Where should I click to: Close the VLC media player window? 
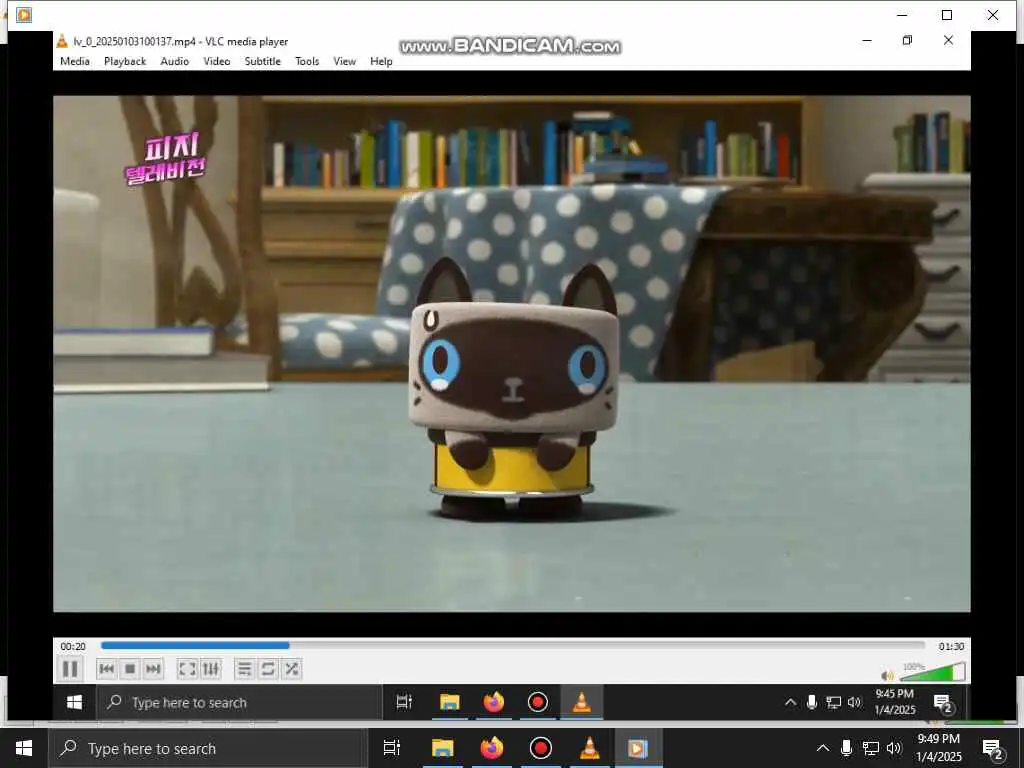948,40
